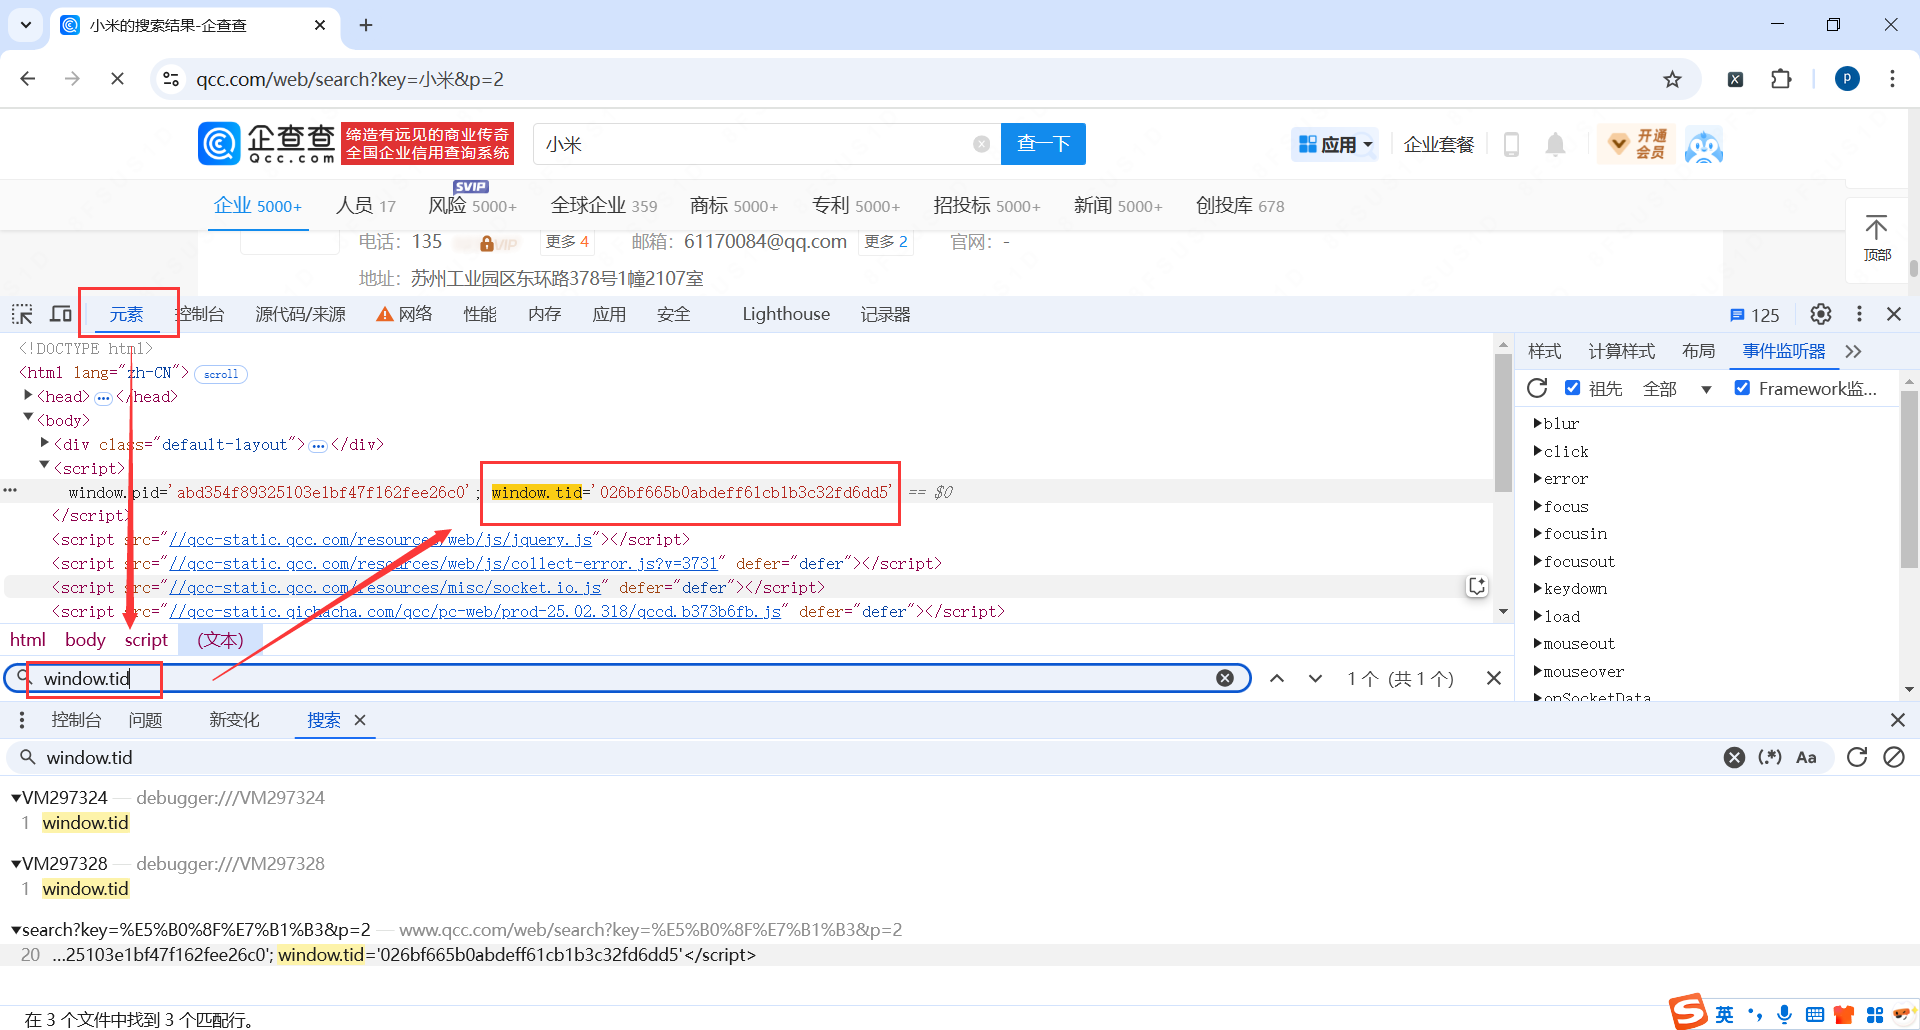1920x1030 pixels.
Task: Go back to the previous page
Action: tap(28, 79)
